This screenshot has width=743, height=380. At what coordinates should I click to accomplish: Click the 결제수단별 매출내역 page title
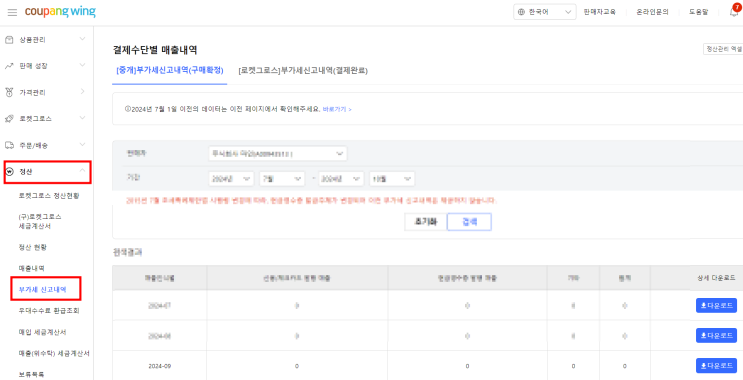tap(155, 49)
